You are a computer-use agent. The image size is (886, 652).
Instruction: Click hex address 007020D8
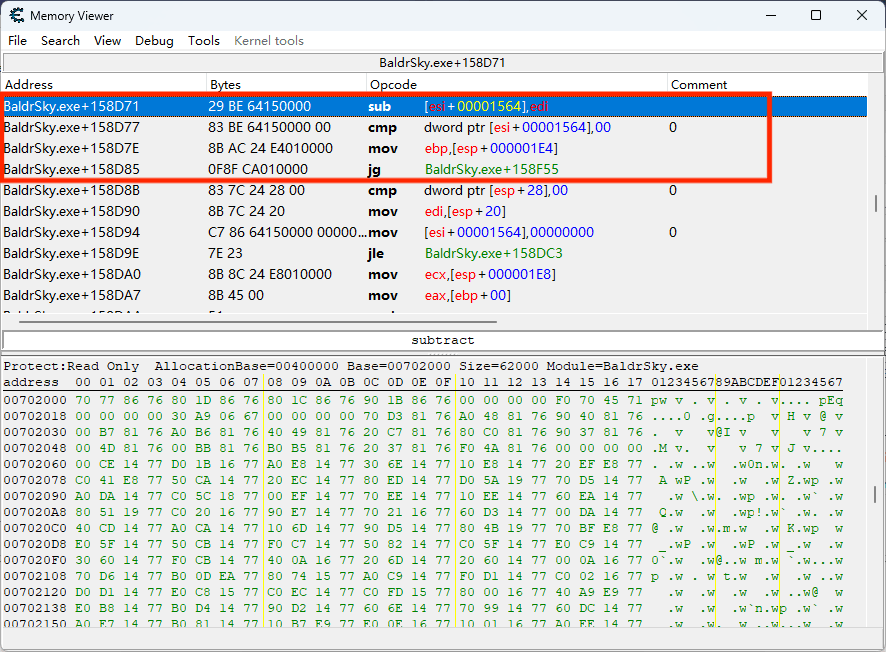pos(35,545)
